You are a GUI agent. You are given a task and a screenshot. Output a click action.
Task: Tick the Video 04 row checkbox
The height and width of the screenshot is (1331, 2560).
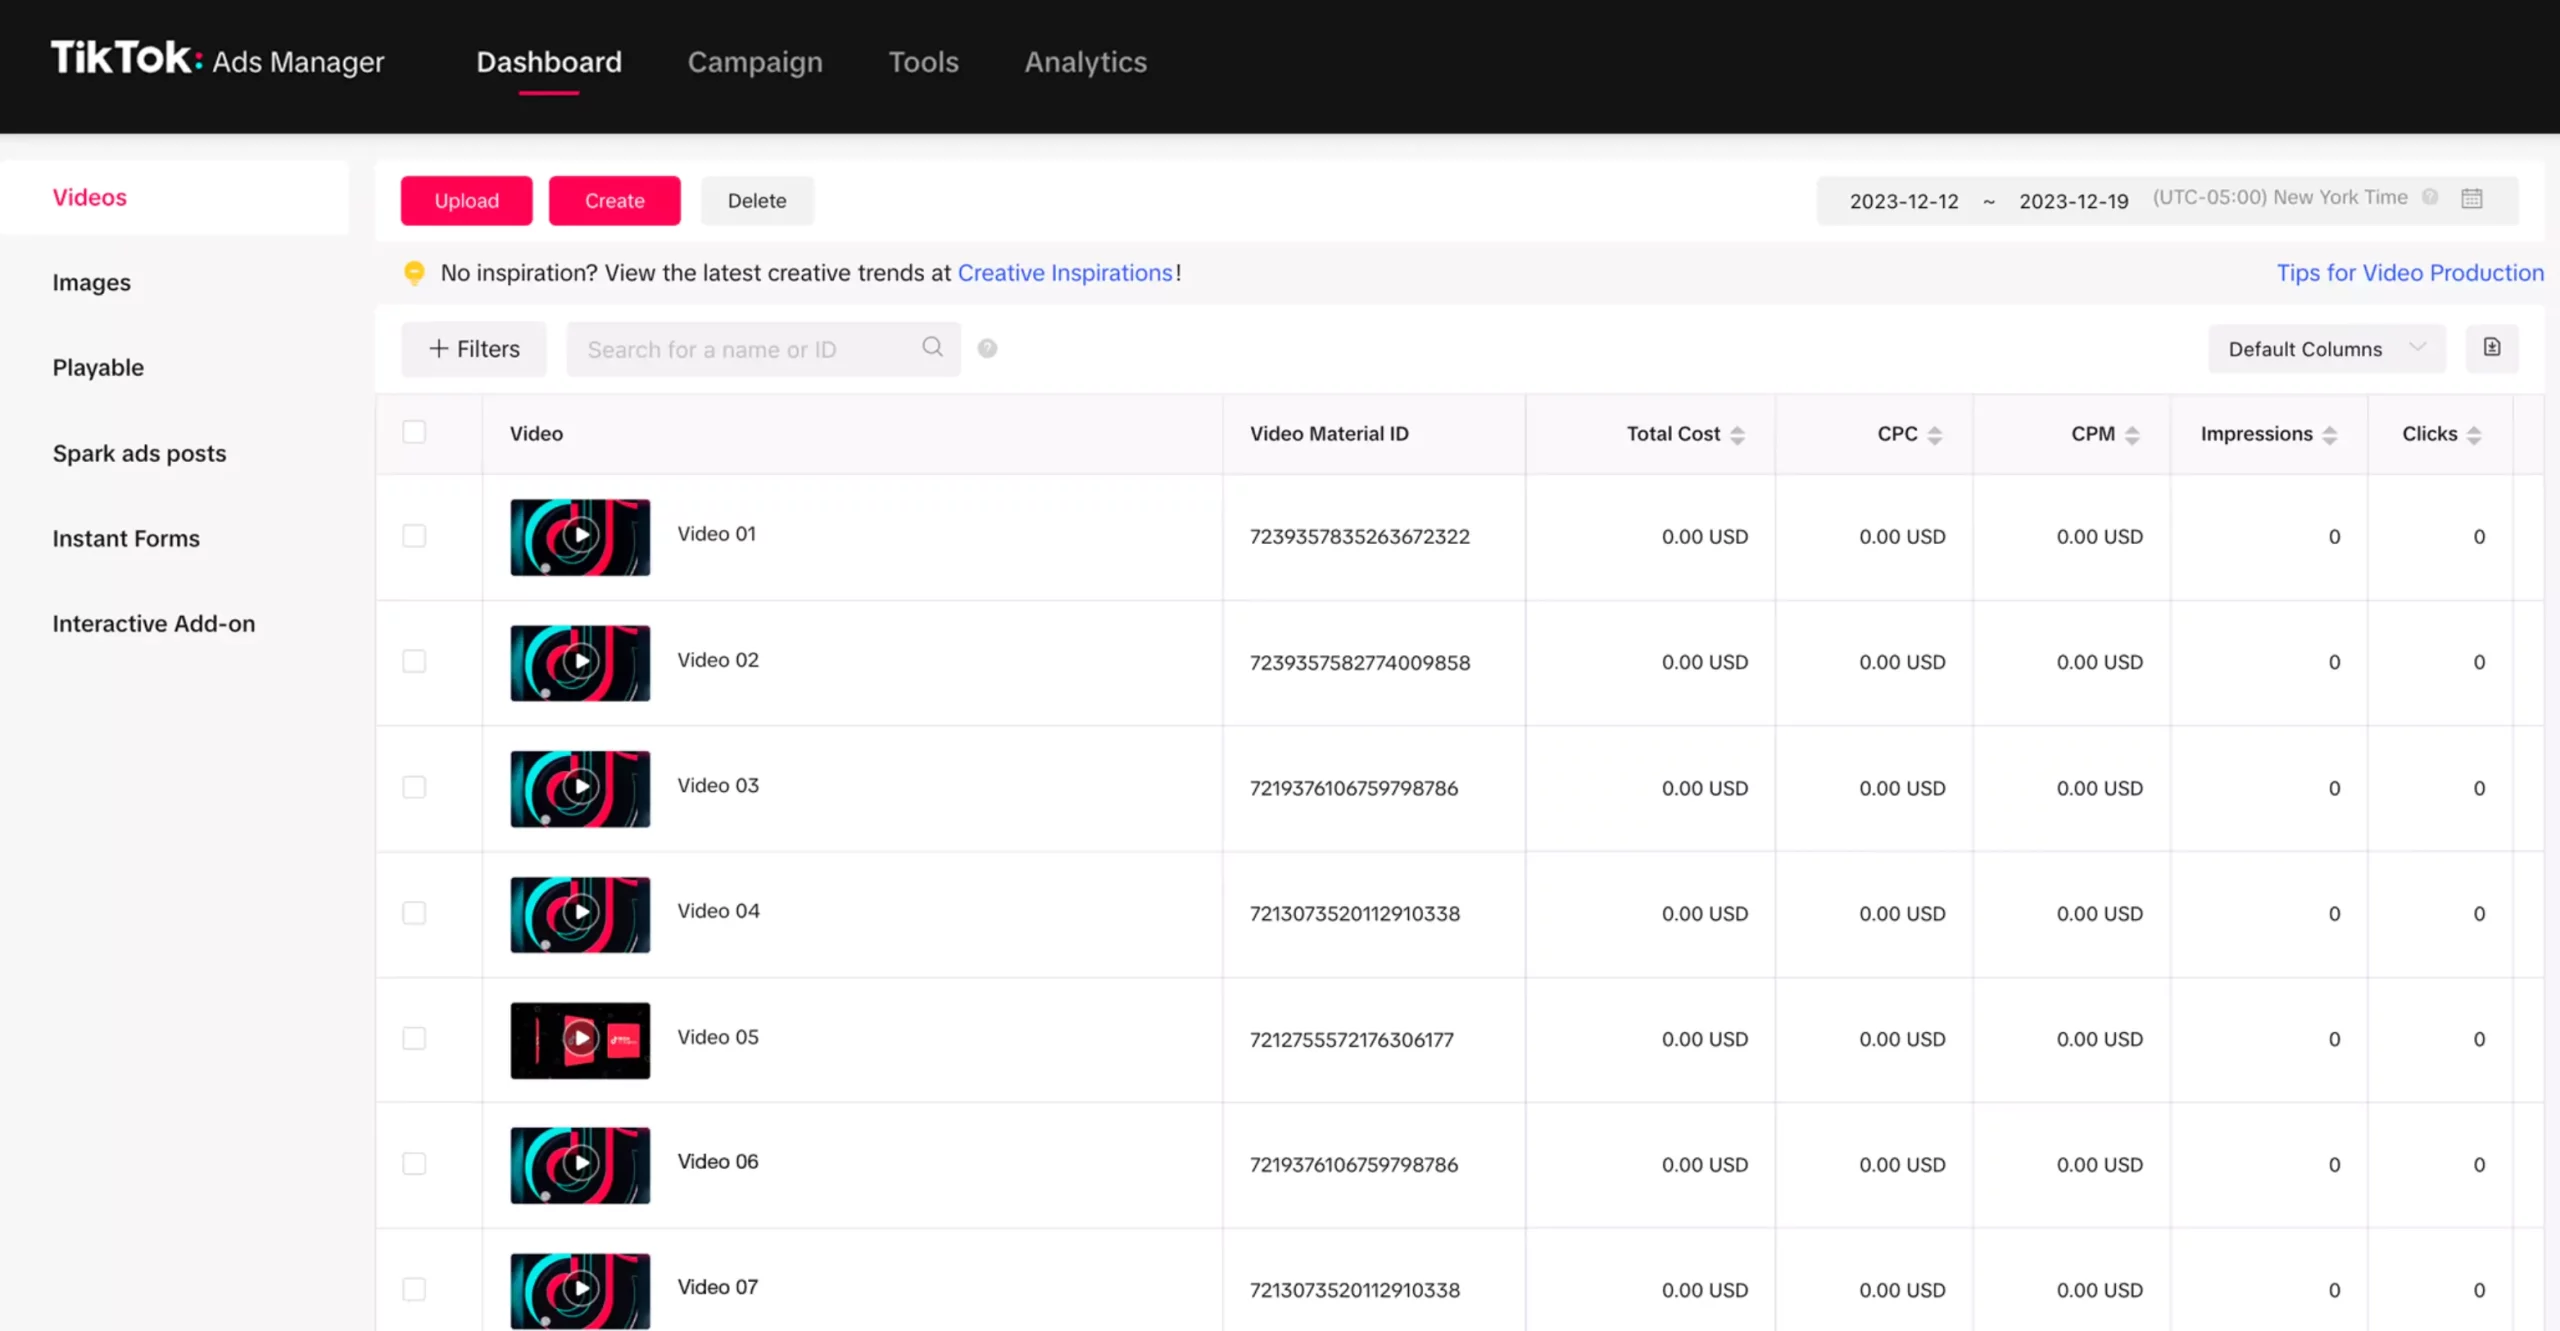(x=414, y=913)
